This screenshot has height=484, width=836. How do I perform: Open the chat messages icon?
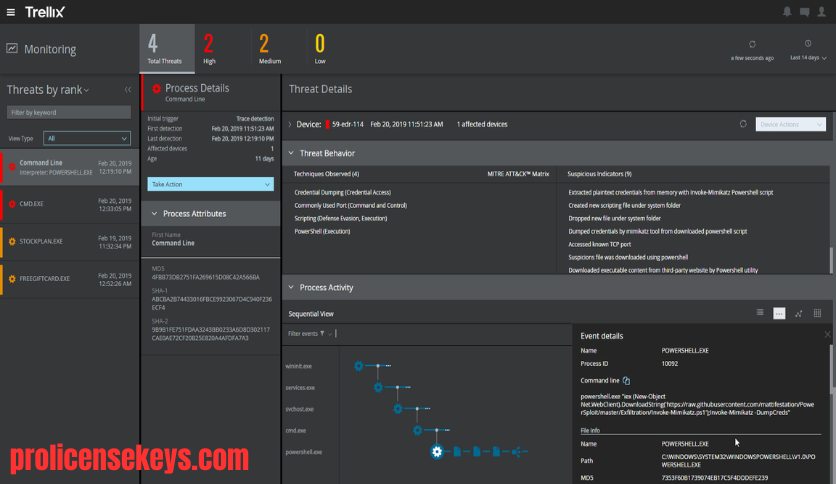coord(805,12)
